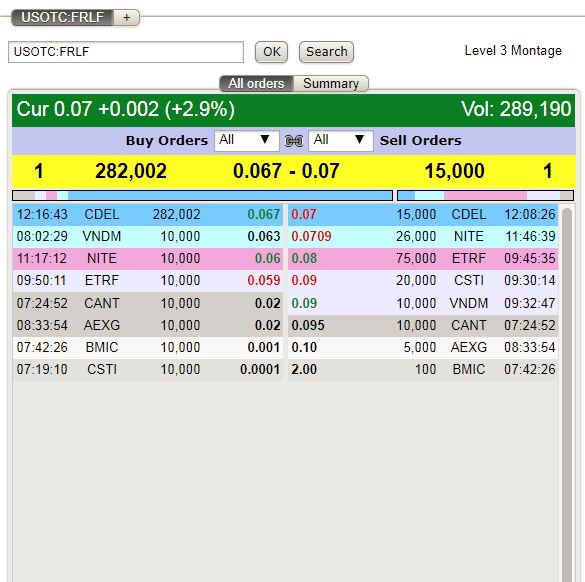The image size is (585, 582).
Task: Select CDEL buy order at 0.067
Action: [148, 215]
